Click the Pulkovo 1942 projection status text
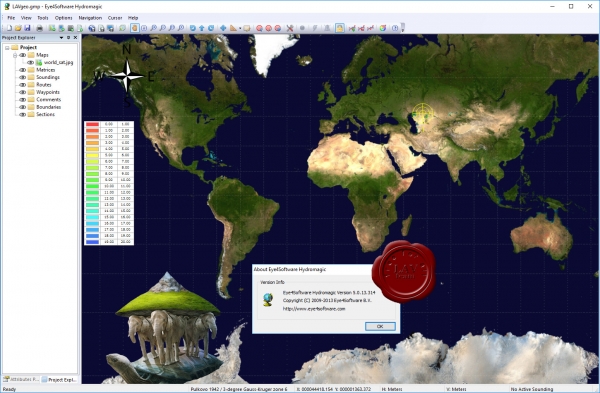The image size is (600, 393). [x=239, y=389]
